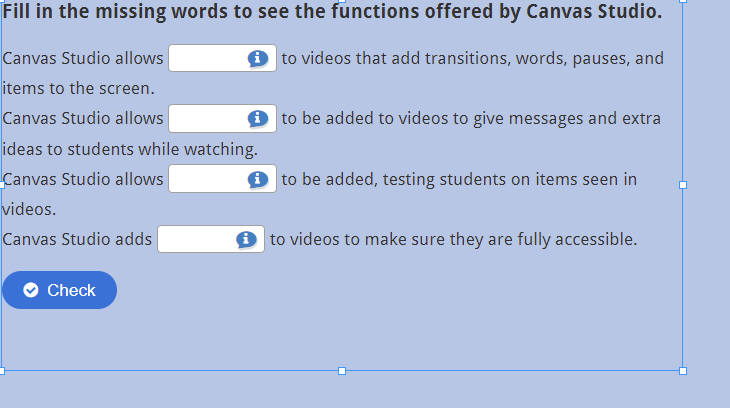This screenshot has width=730, height=408.
Task: Focus the blank before 'to be added to videos'
Action: (x=223, y=118)
